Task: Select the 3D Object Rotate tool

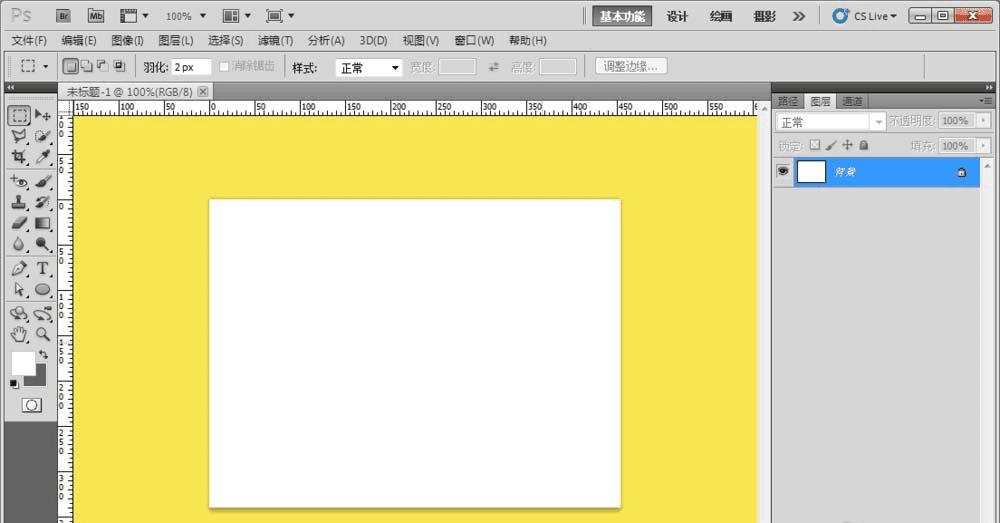Action: pos(19,314)
